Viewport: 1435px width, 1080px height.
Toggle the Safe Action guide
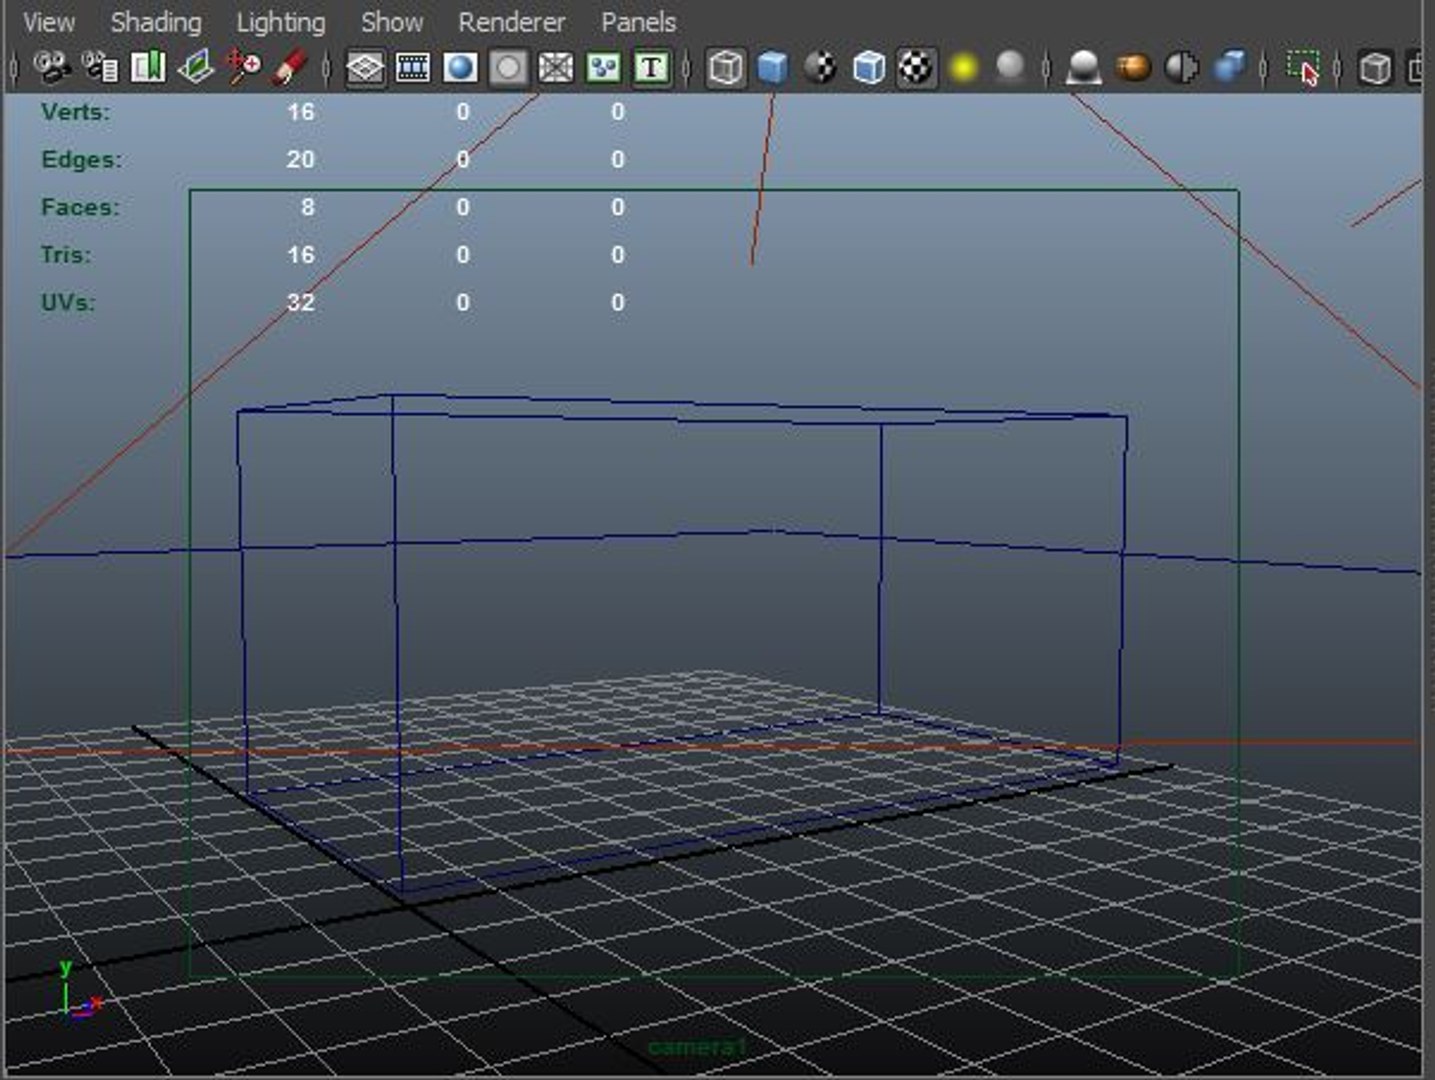click(604, 68)
